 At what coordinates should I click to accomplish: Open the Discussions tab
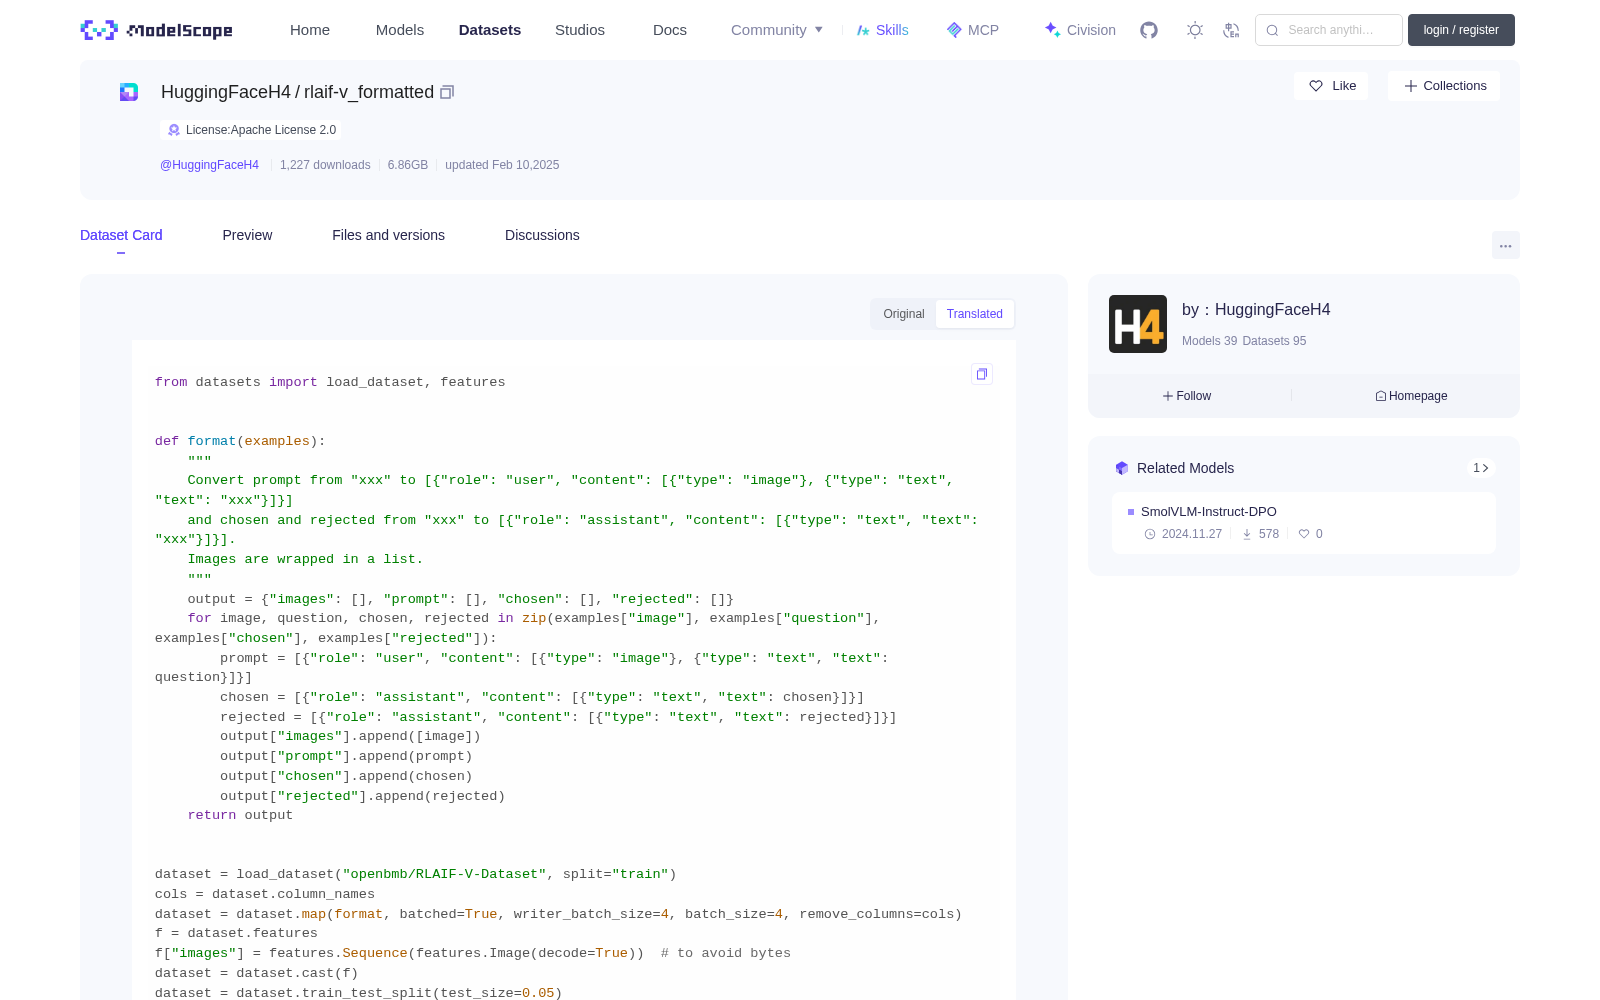[542, 236]
